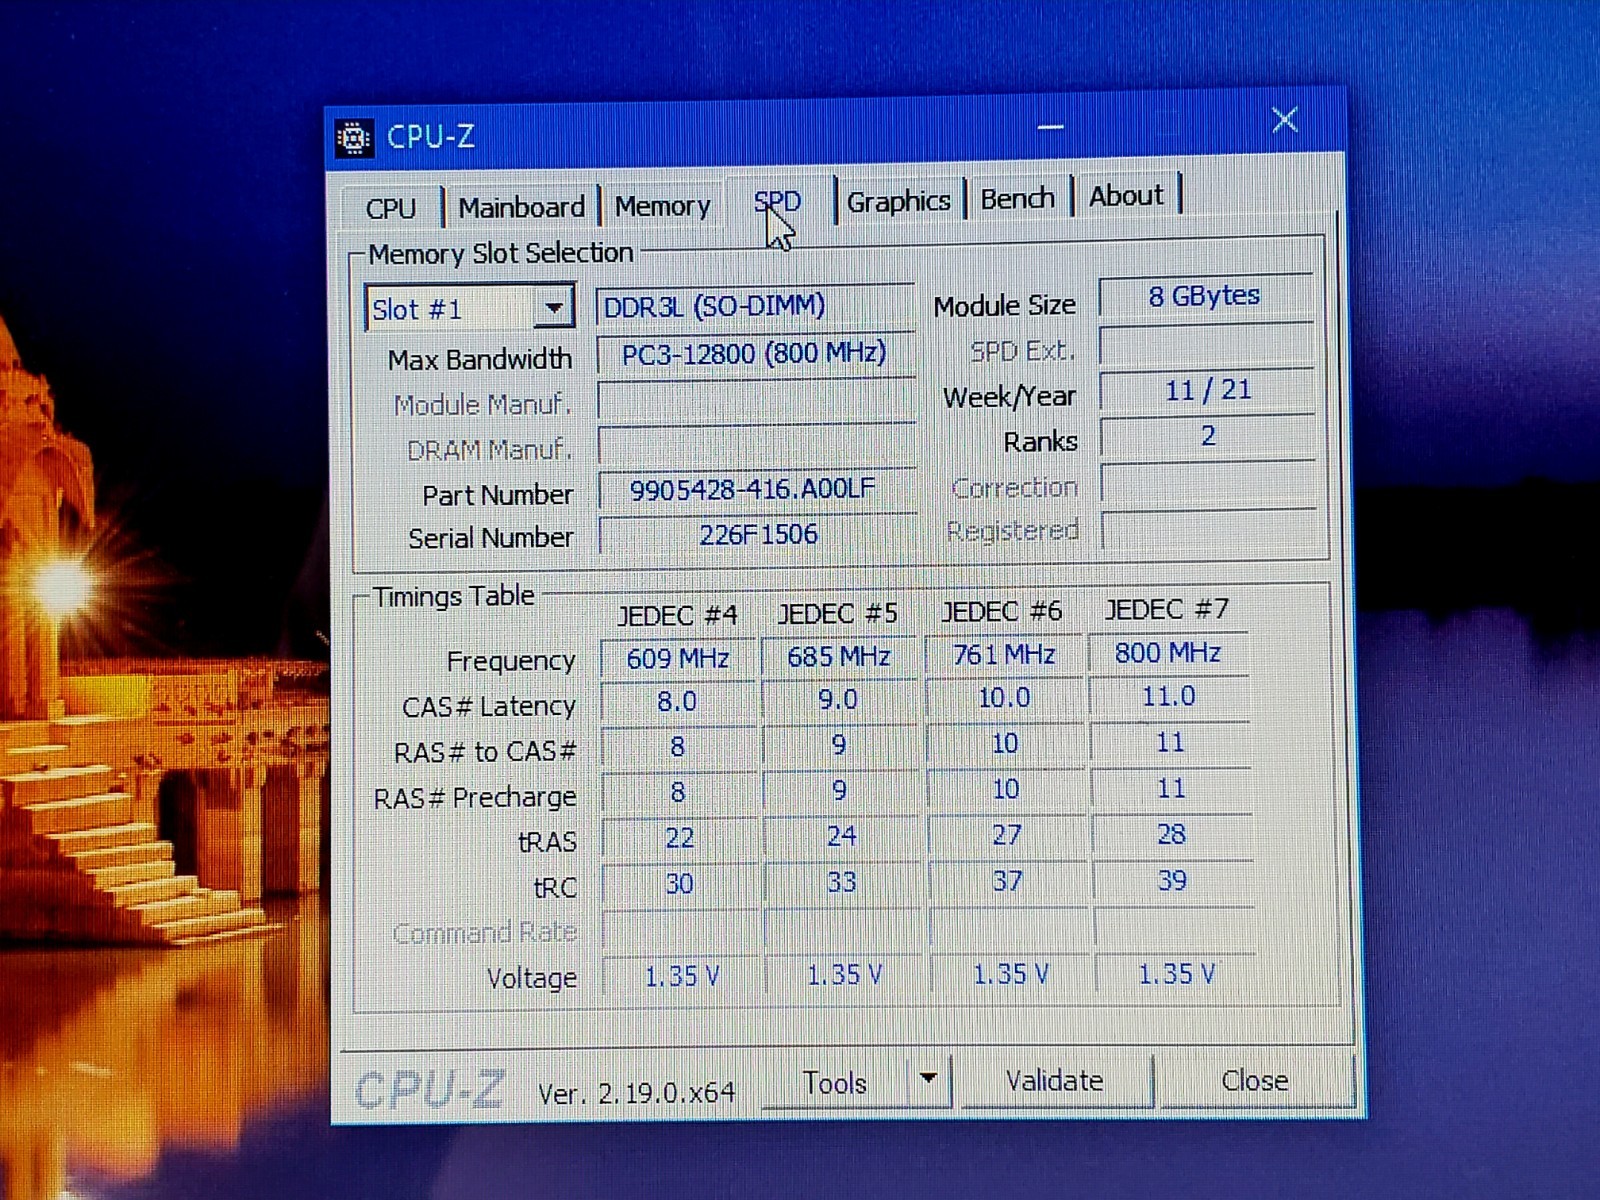Viewport: 1600px width, 1200px height.
Task: Click the Serial Number label
Action: pos(491,539)
